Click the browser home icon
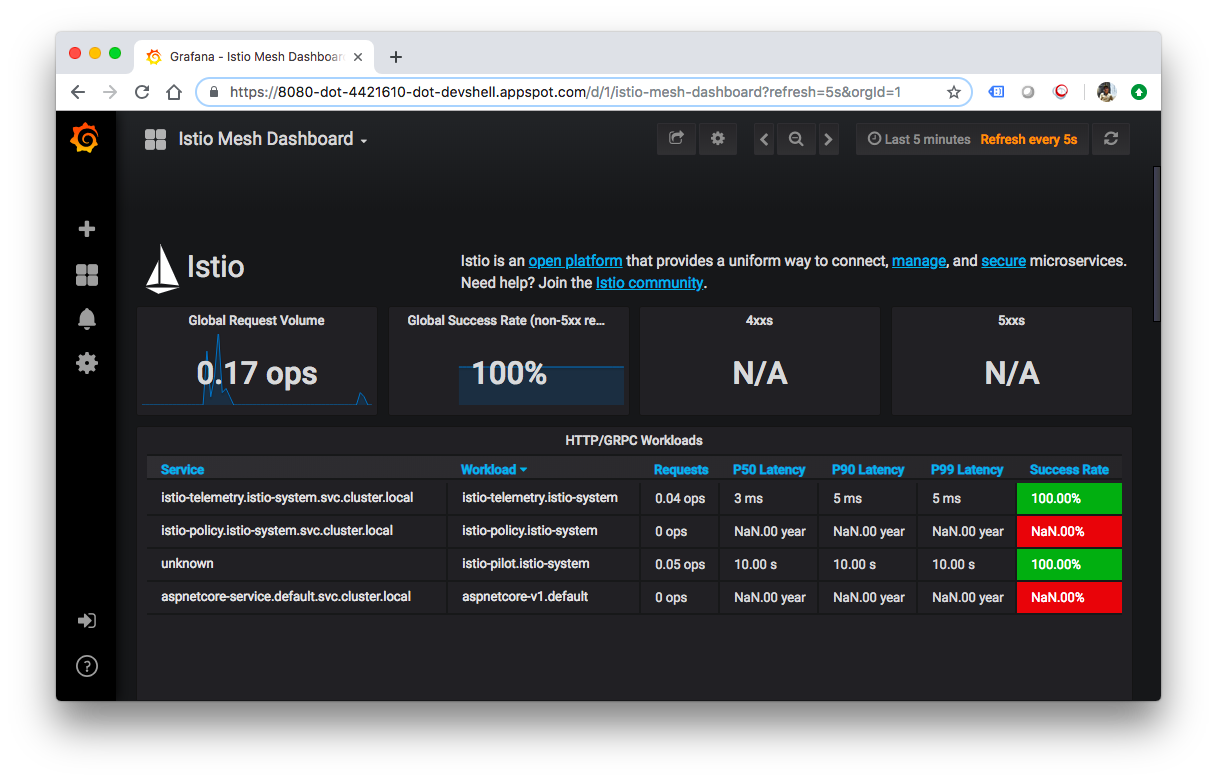Screen dimensions: 1217x781 [174, 92]
